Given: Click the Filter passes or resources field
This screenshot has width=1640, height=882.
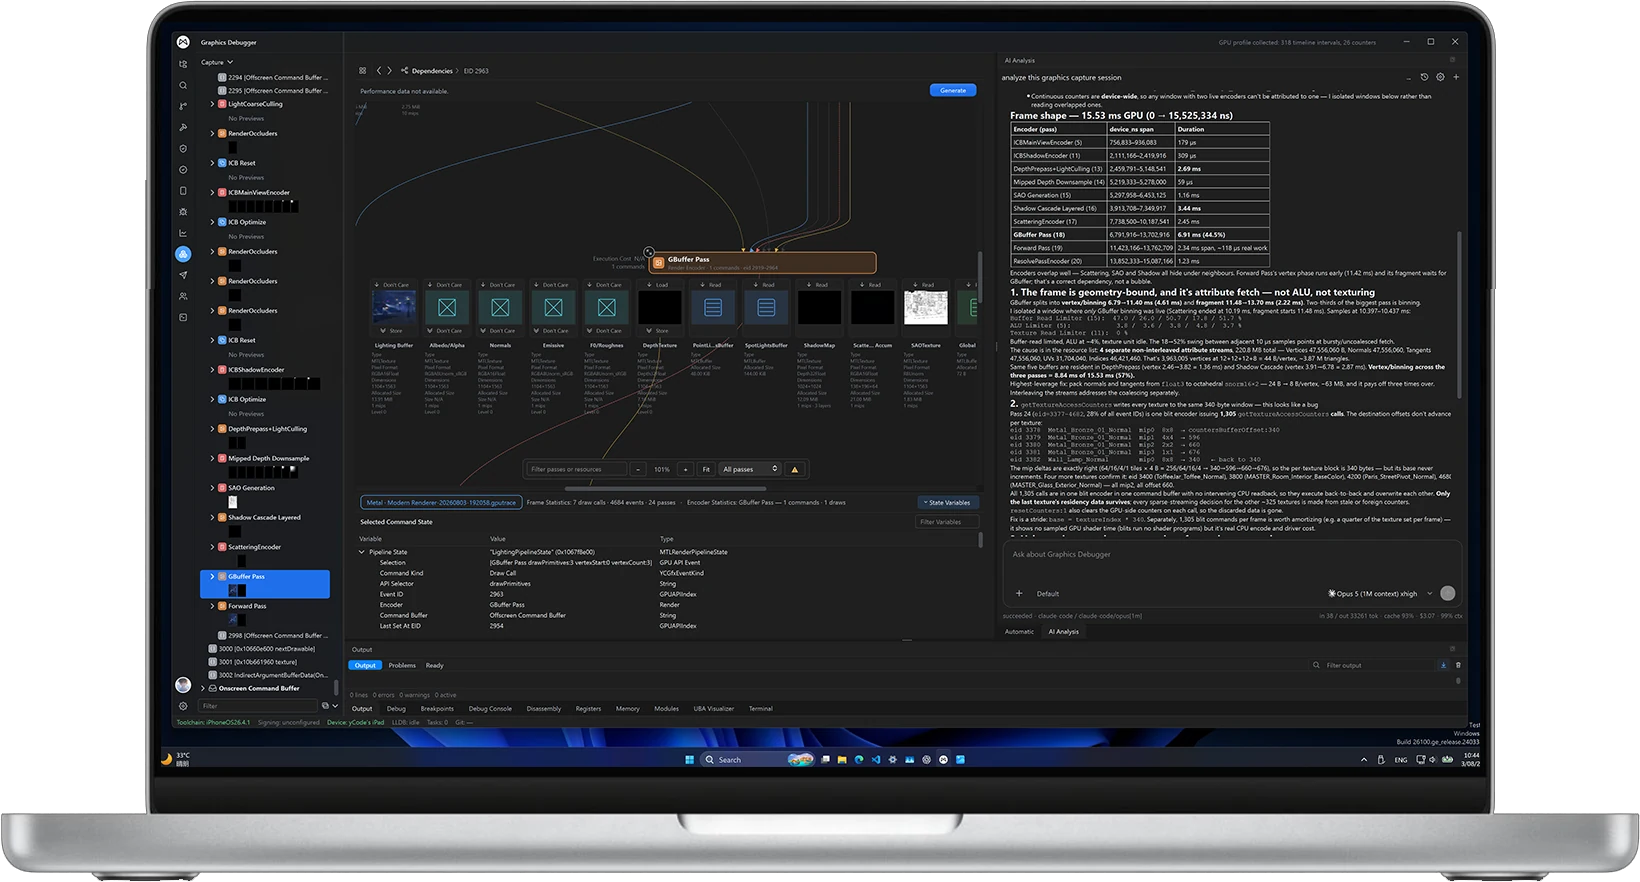Looking at the screenshot, I should click(577, 469).
